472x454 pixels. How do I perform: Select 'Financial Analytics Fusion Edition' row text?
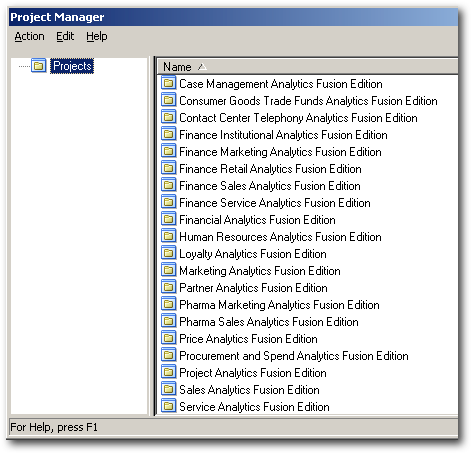pos(257,220)
